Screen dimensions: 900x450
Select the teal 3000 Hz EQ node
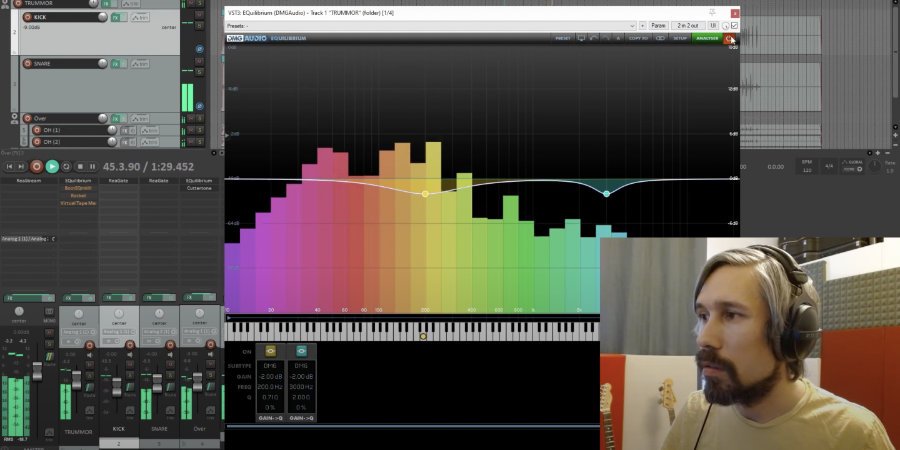point(607,194)
